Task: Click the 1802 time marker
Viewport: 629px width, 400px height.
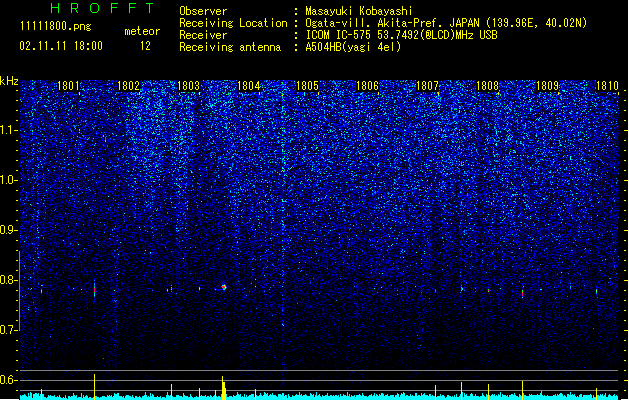Action: point(128,86)
